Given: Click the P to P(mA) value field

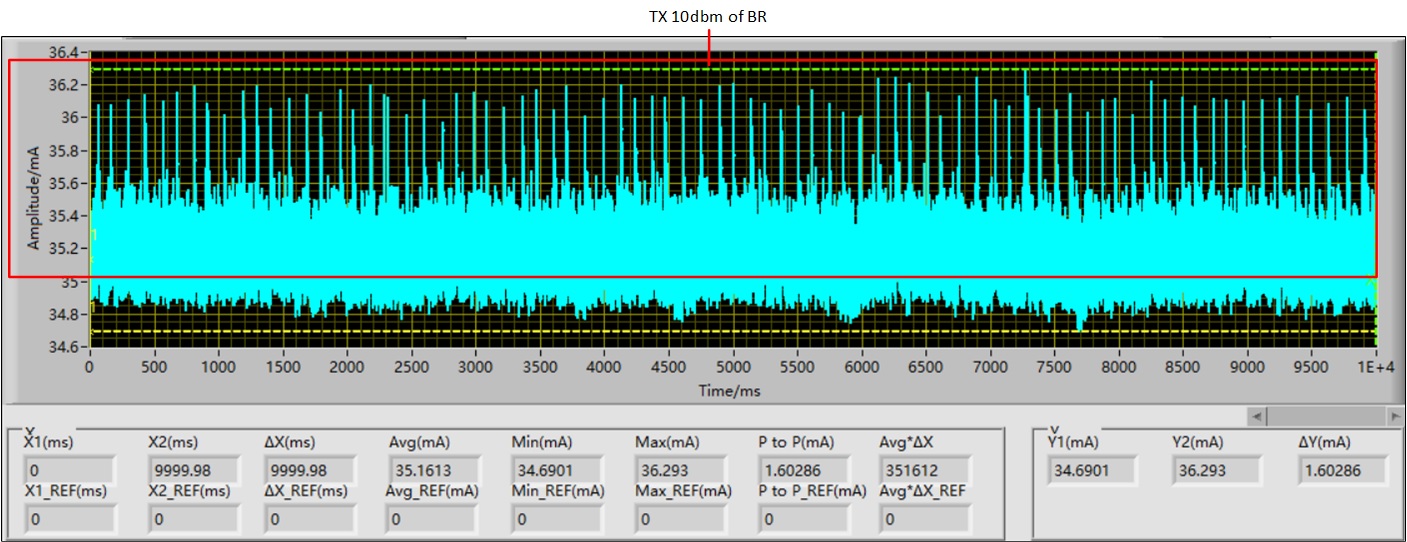Looking at the screenshot, I should [x=803, y=470].
